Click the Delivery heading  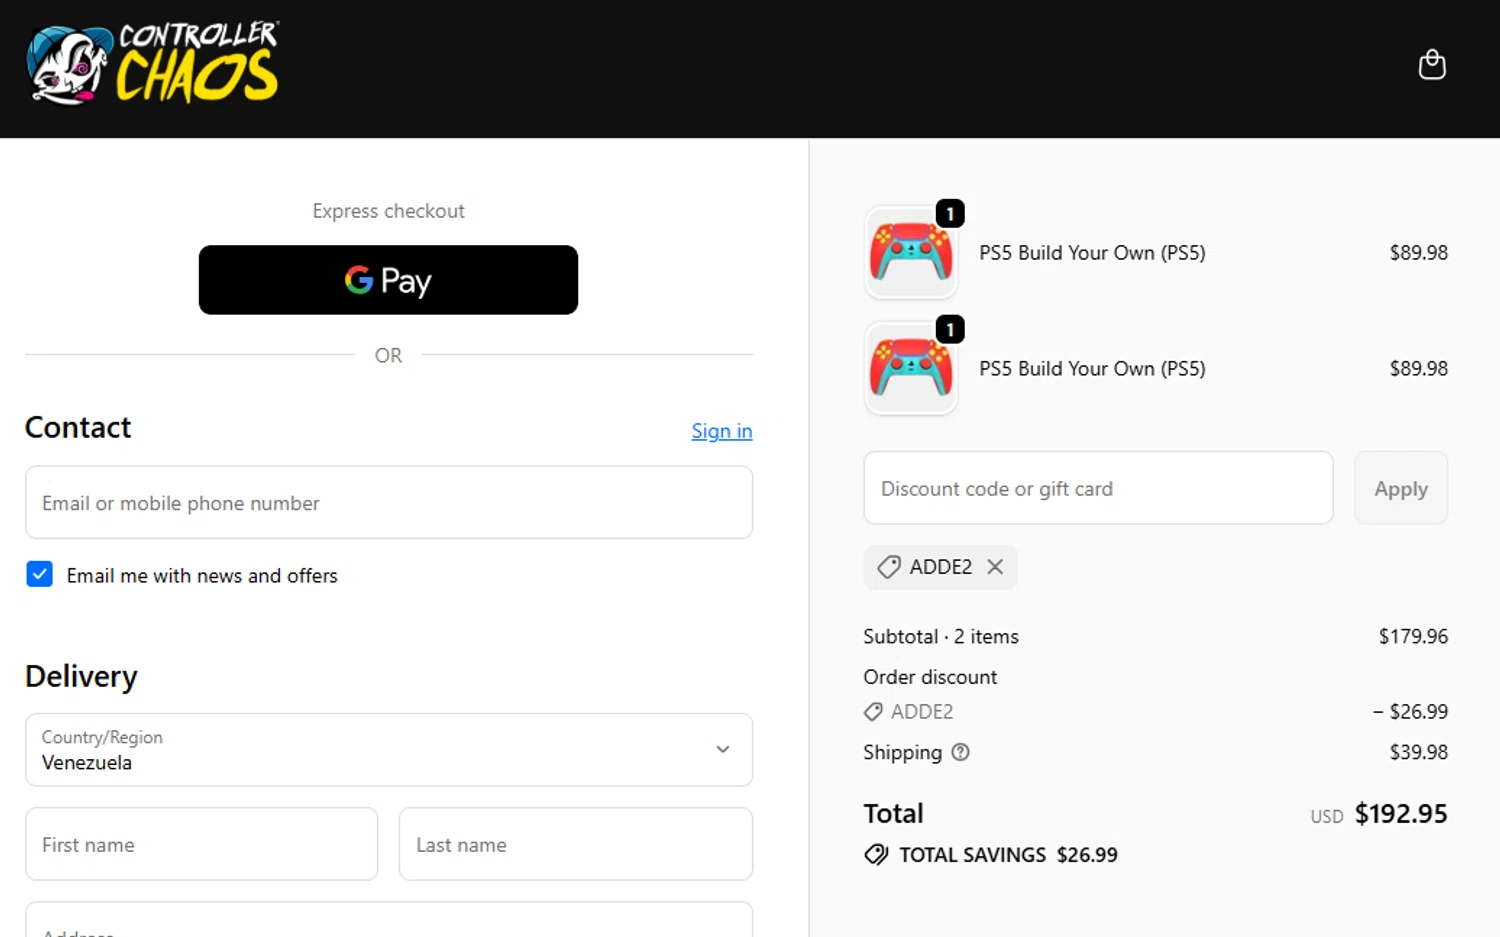81,677
